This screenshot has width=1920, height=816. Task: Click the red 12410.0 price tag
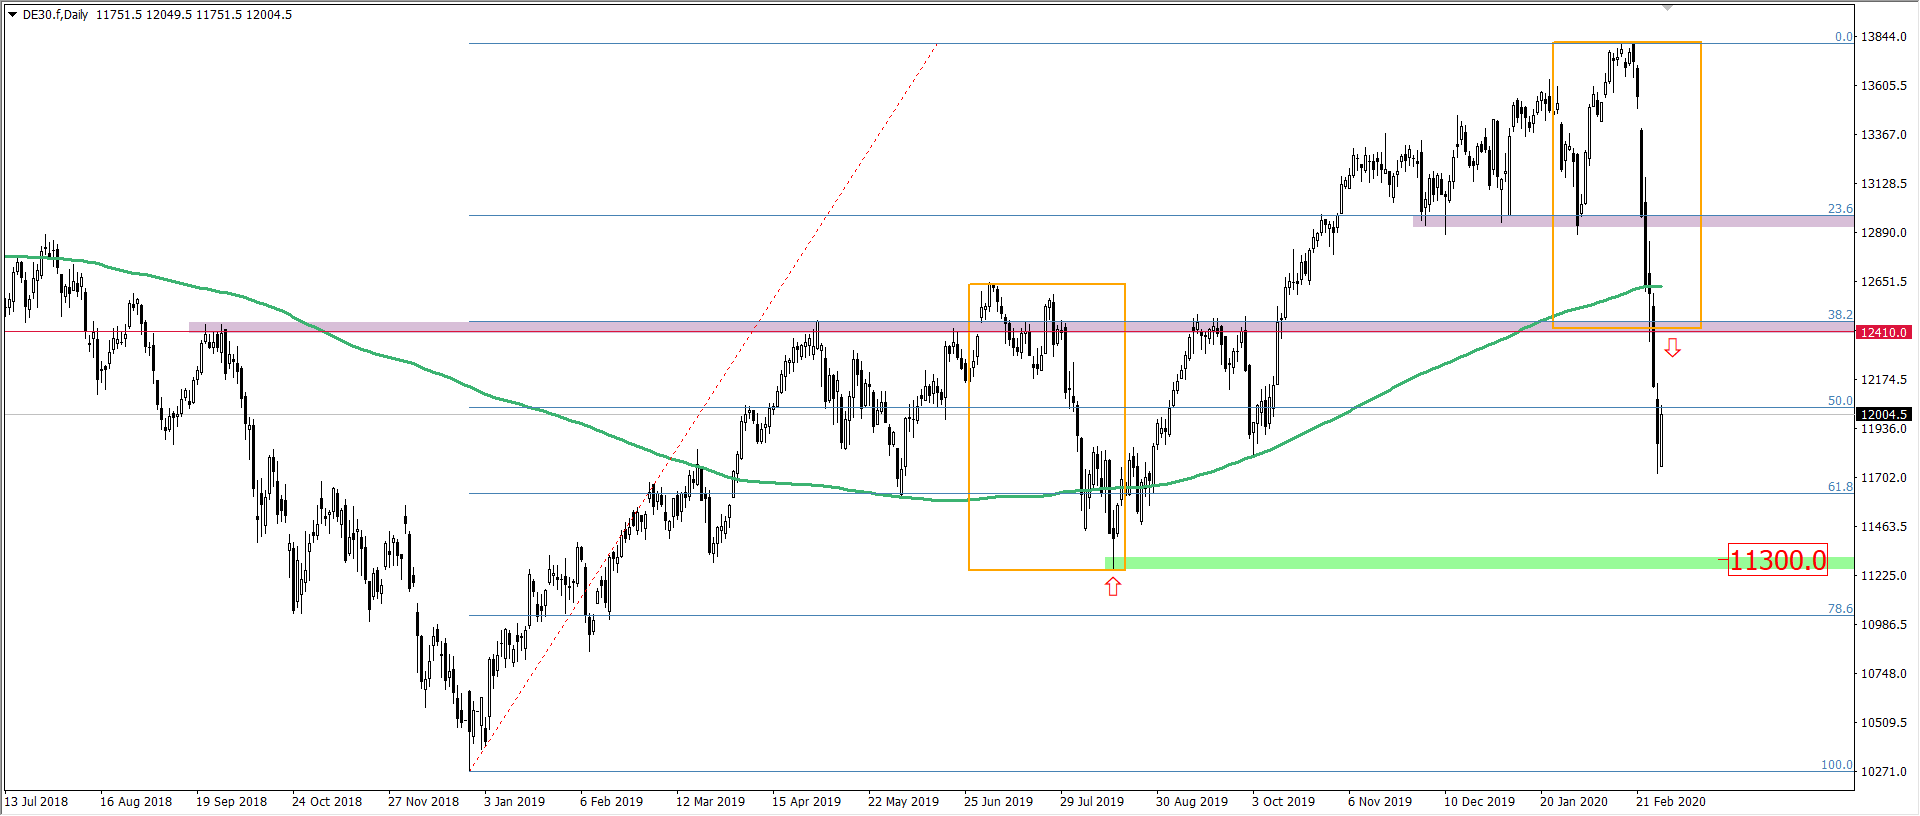coord(1883,332)
